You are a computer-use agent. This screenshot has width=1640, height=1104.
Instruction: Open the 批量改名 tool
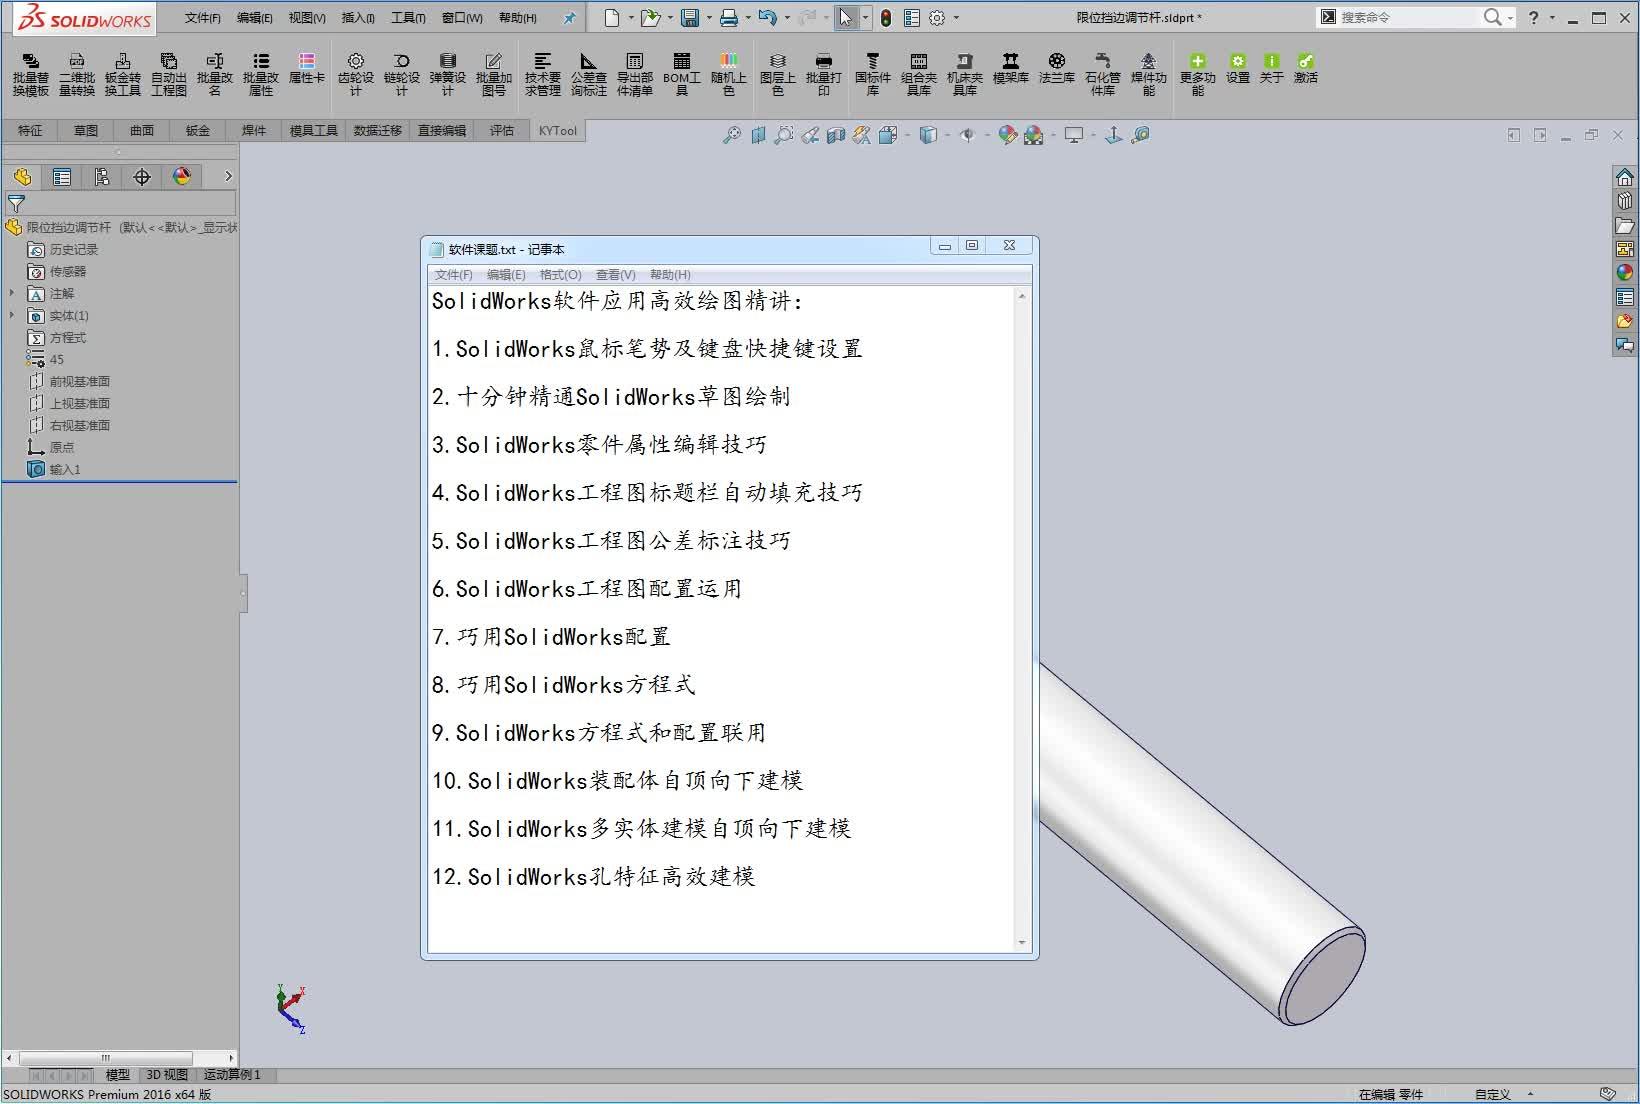click(x=215, y=75)
